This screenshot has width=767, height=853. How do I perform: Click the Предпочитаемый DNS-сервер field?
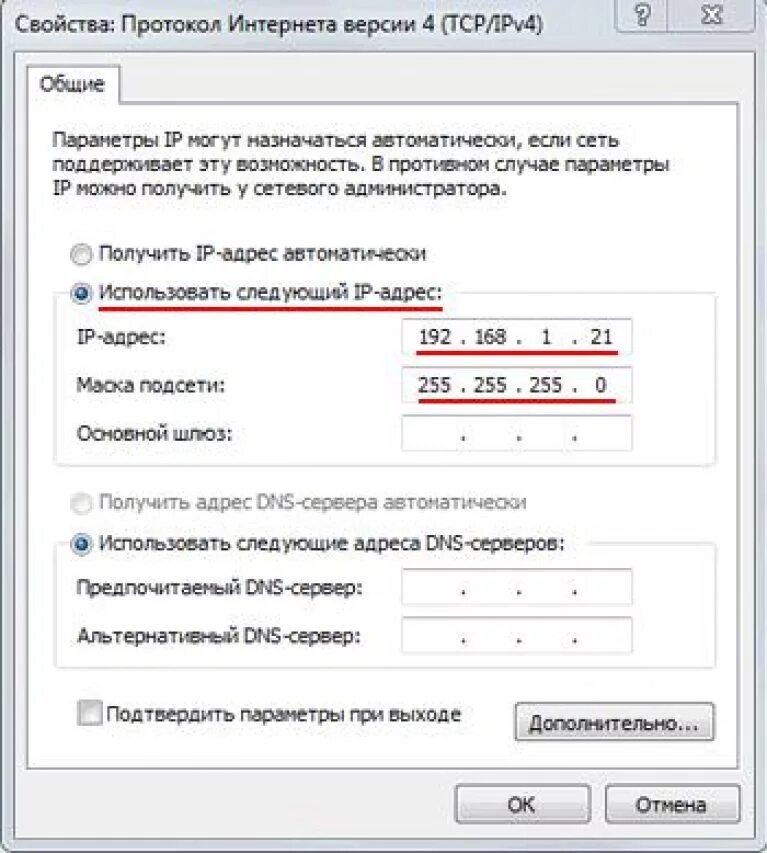[517, 587]
